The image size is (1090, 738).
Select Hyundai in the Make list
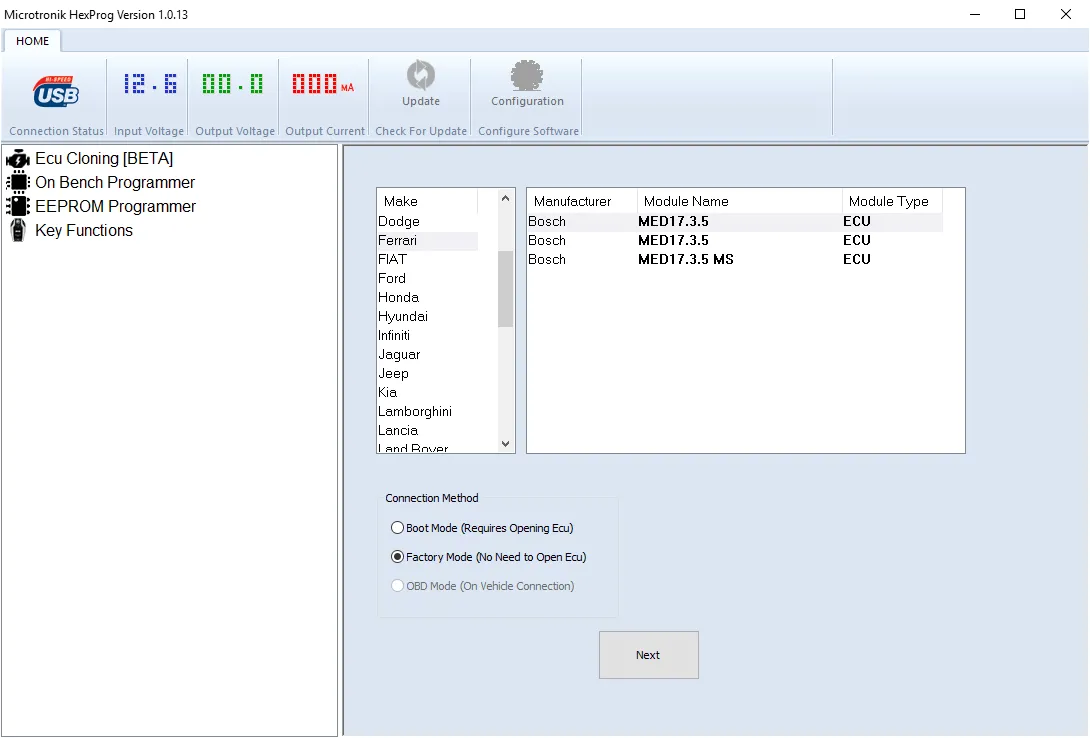click(428, 316)
